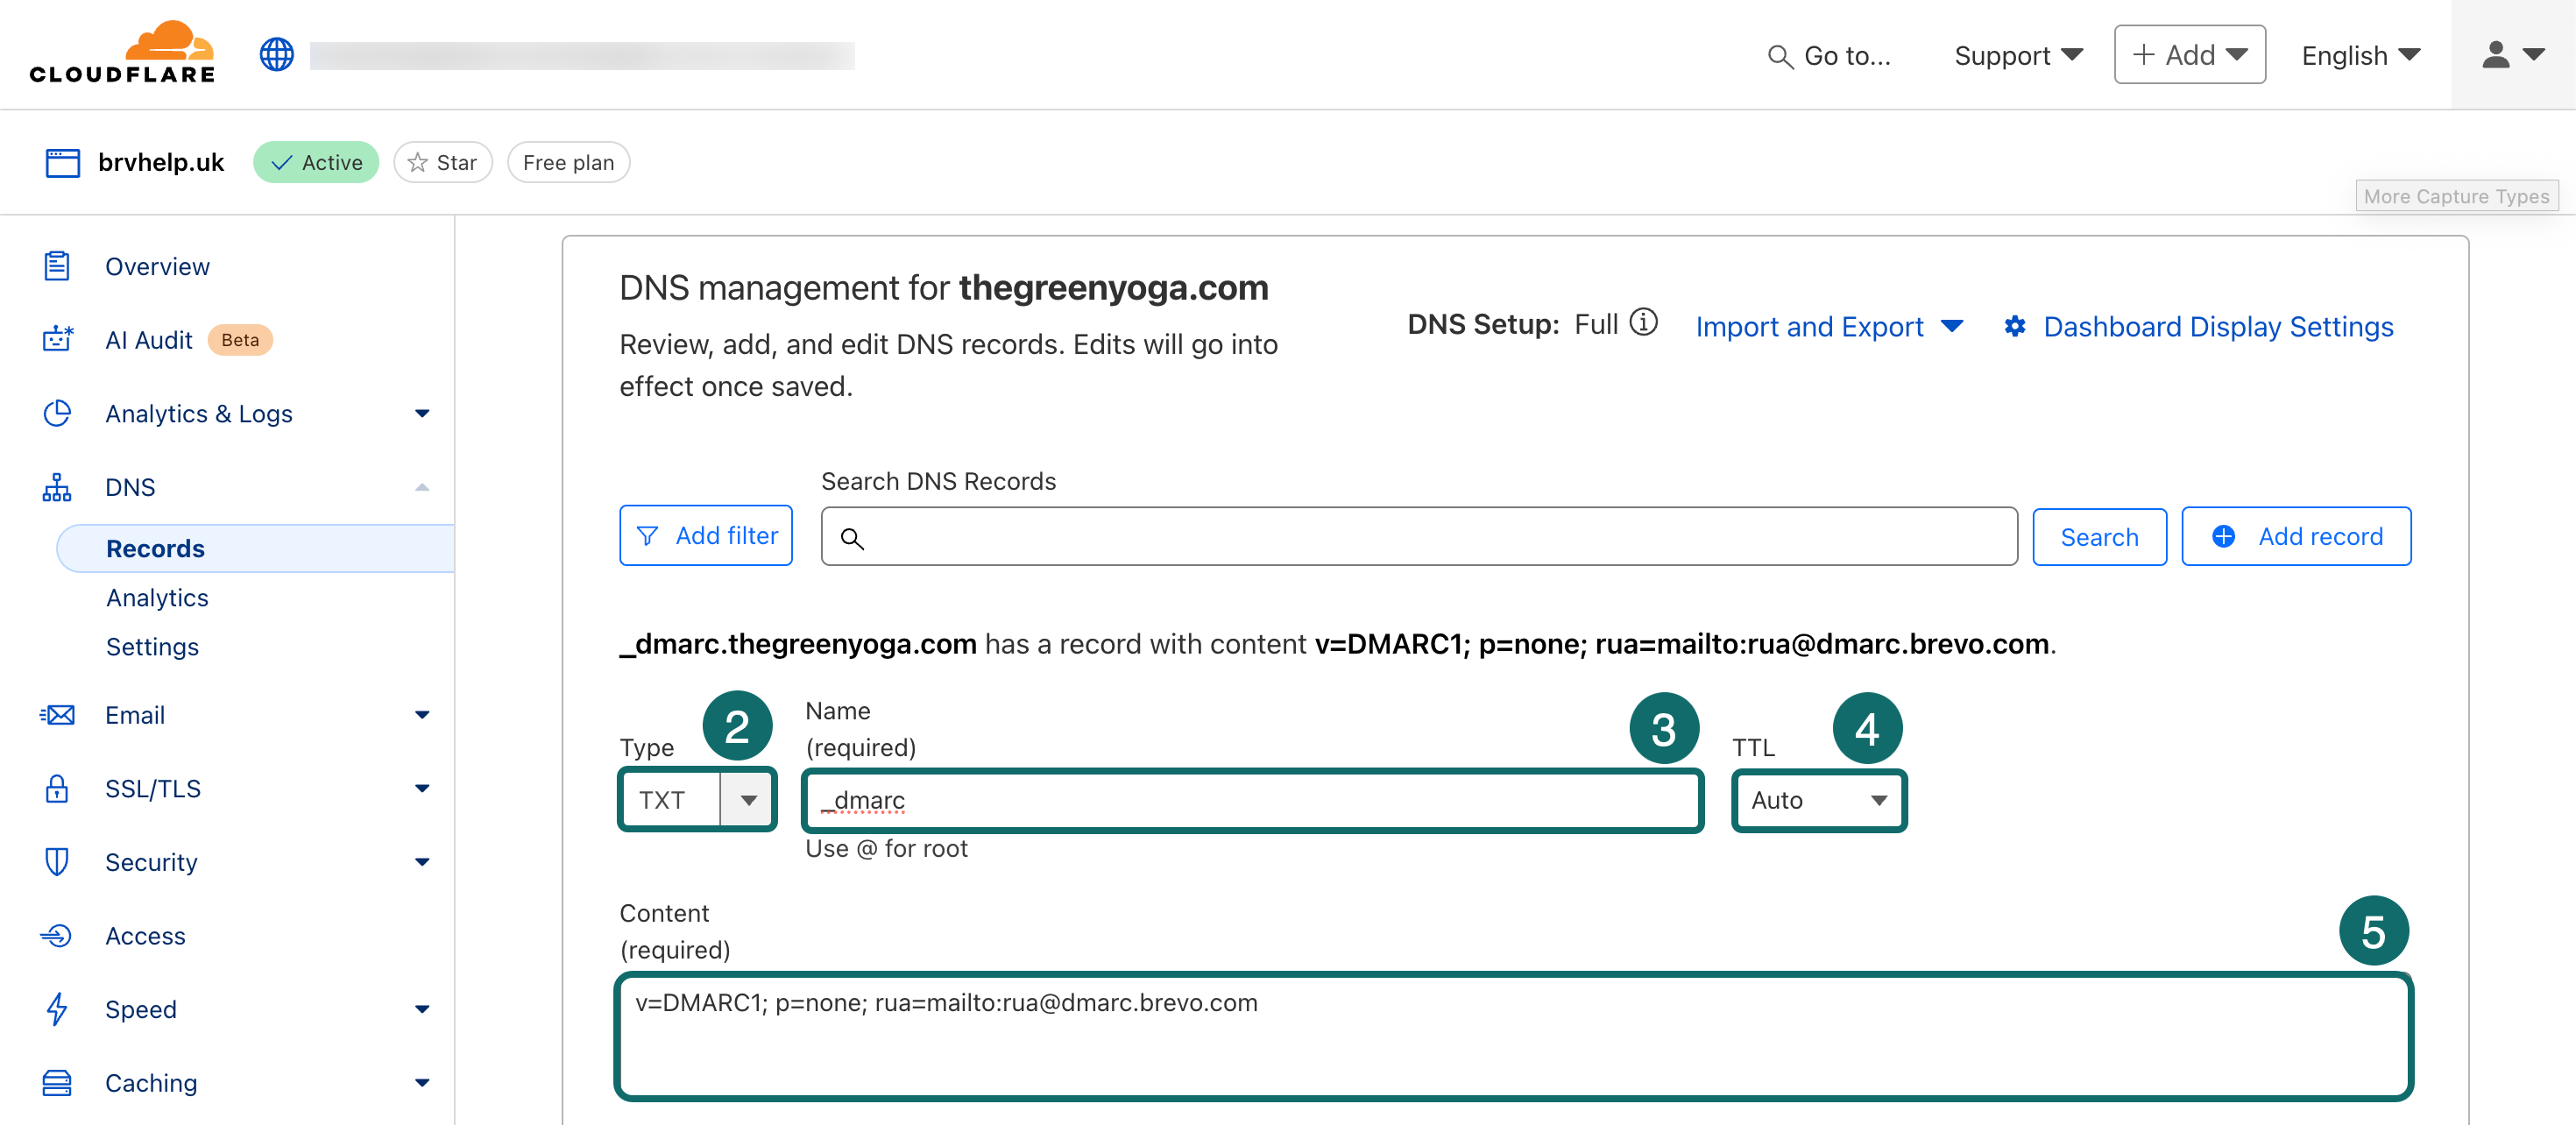Click the Speed lightning bolt icon
Screen dimensions: 2576x1125
tap(57, 1009)
